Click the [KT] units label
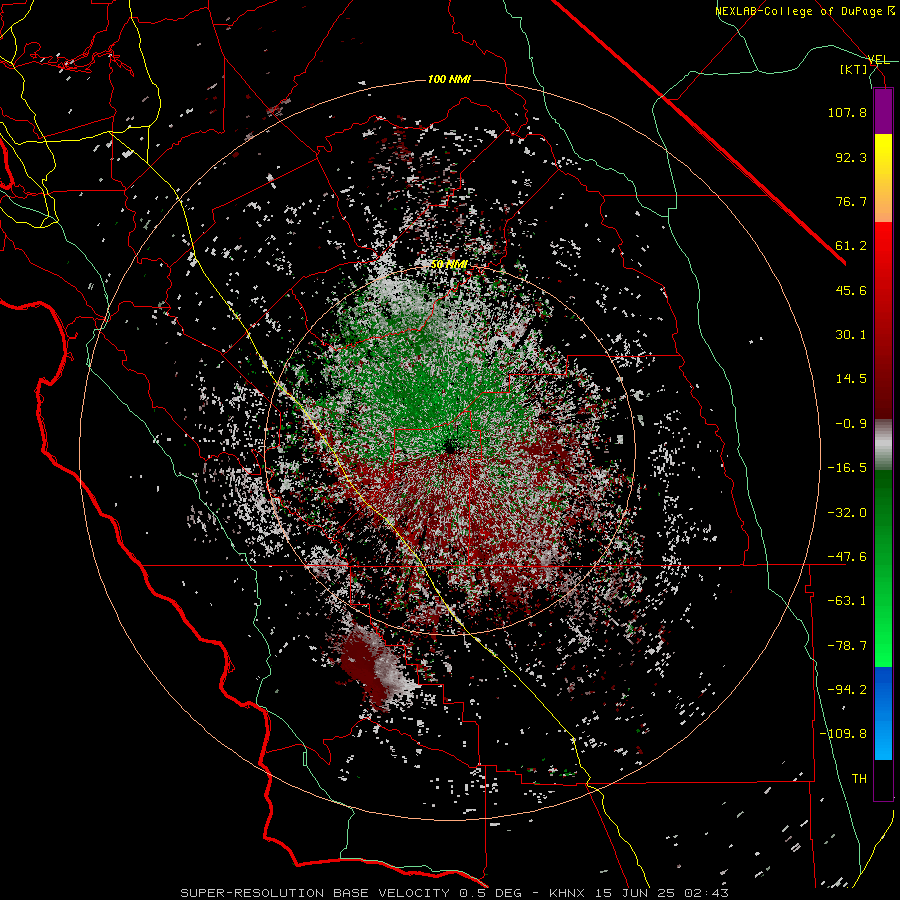This screenshot has height=900, width=900. point(854,69)
